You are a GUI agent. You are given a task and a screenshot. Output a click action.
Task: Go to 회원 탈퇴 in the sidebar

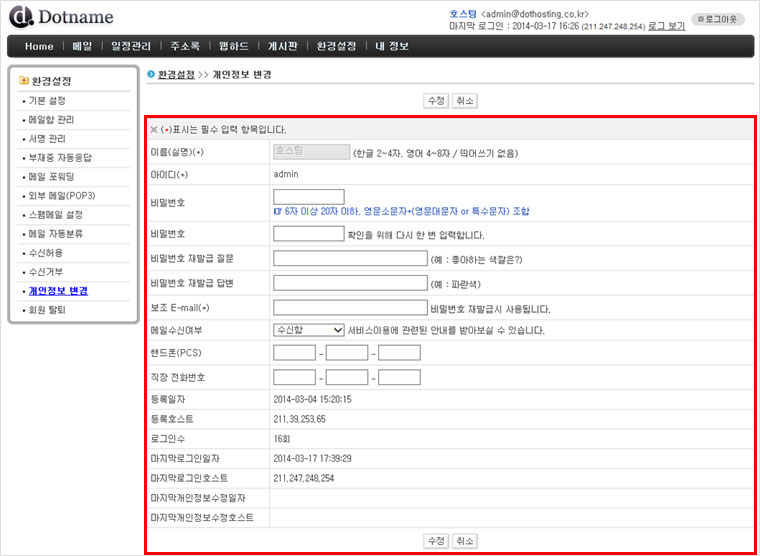pos(47,310)
